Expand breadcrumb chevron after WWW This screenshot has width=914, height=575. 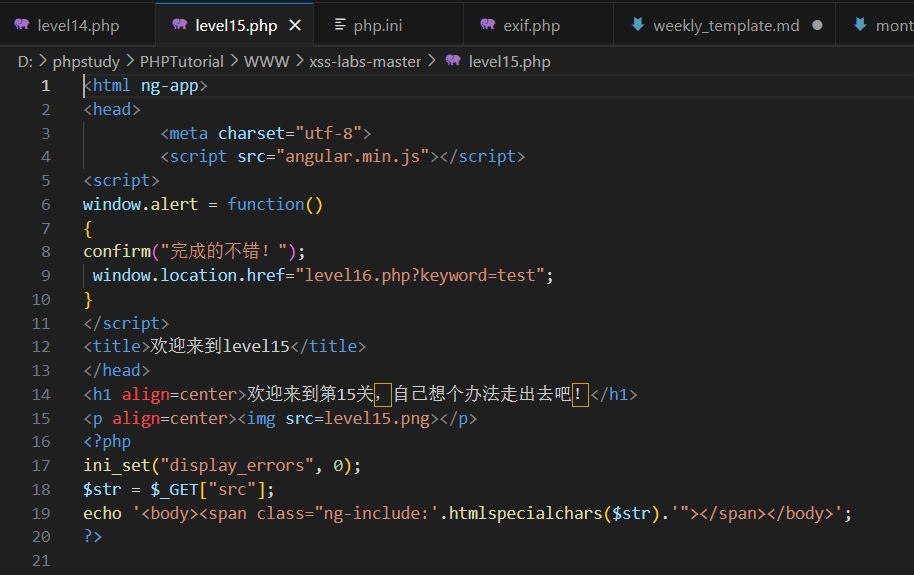pos(299,61)
